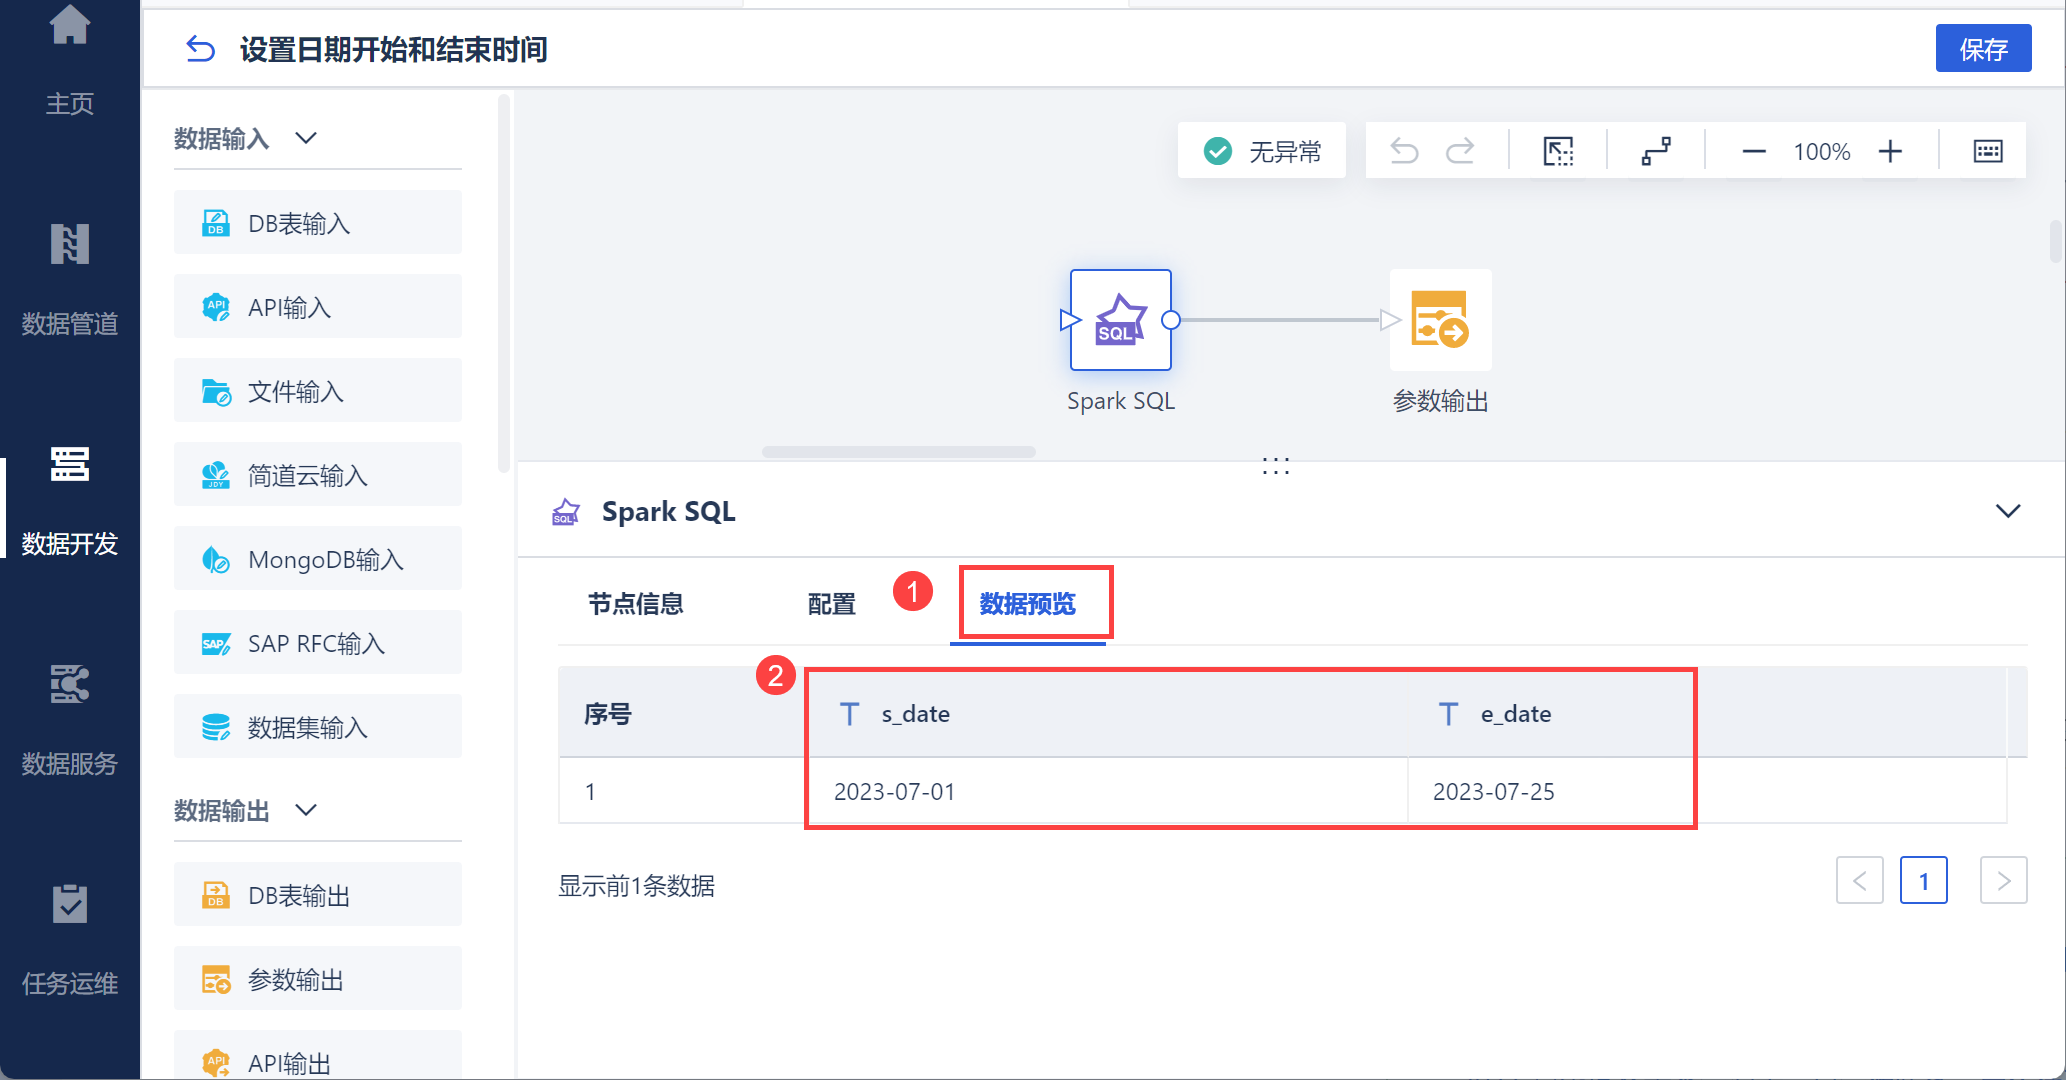
Task: Zoom in with the plus button
Action: [1890, 151]
